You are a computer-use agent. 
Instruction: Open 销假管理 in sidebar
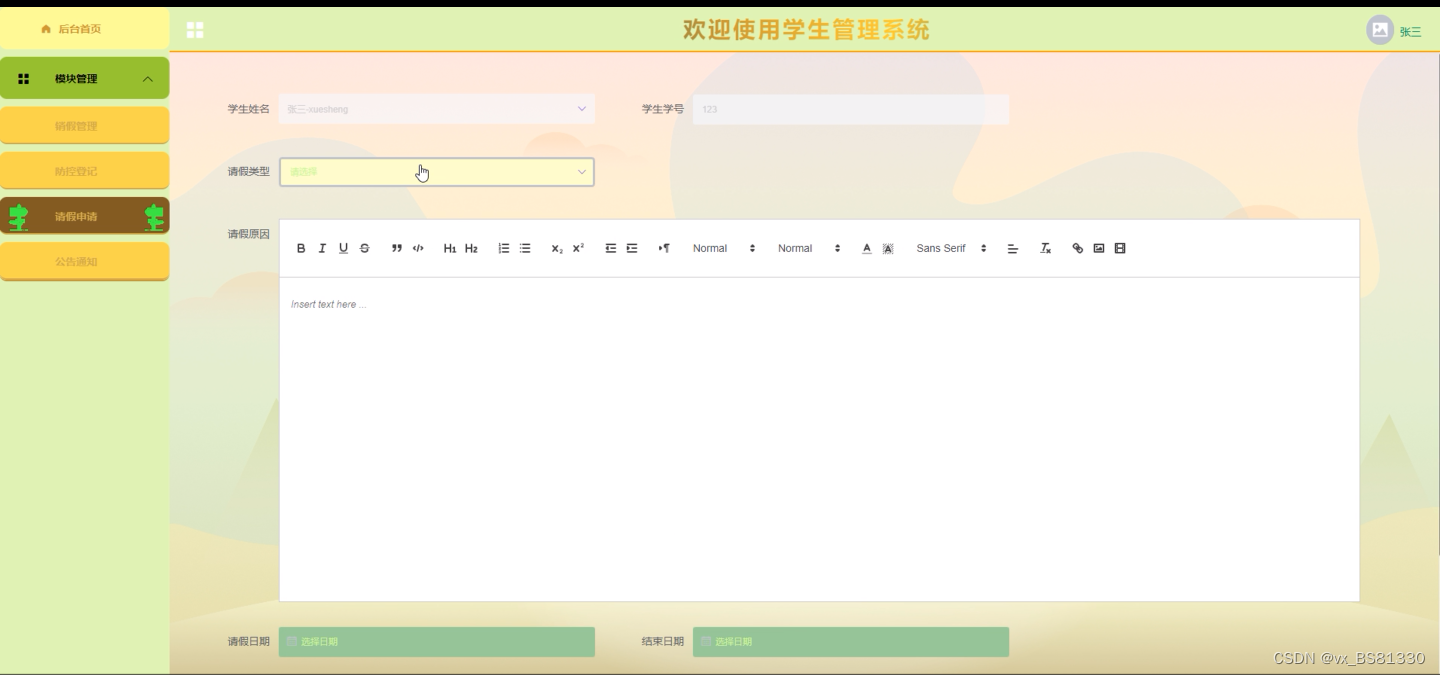pyautogui.click(x=84, y=126)
